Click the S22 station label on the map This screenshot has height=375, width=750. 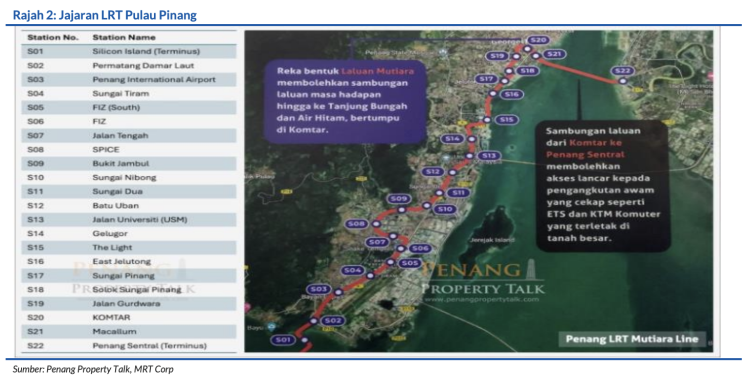pos(622,71)
